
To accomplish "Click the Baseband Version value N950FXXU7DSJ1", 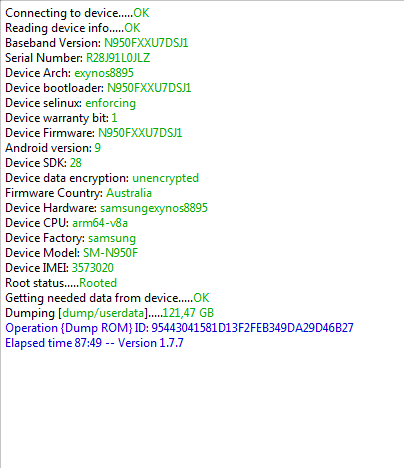I will pyautogui.click(x=146, y=43).
